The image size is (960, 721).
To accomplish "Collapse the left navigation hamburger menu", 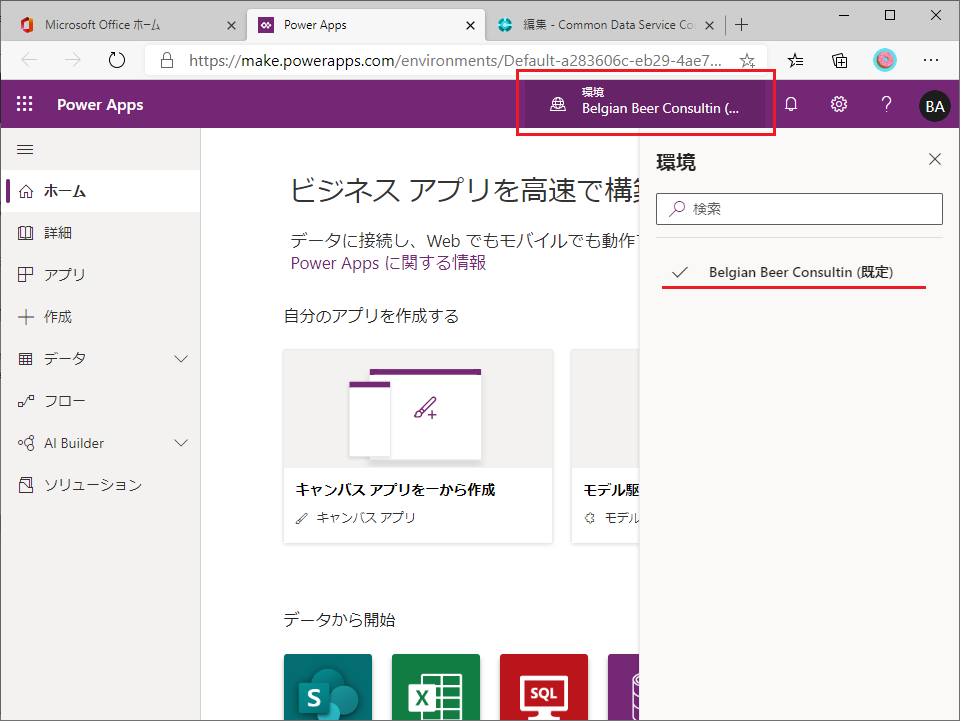I will [x=25, y=149].
